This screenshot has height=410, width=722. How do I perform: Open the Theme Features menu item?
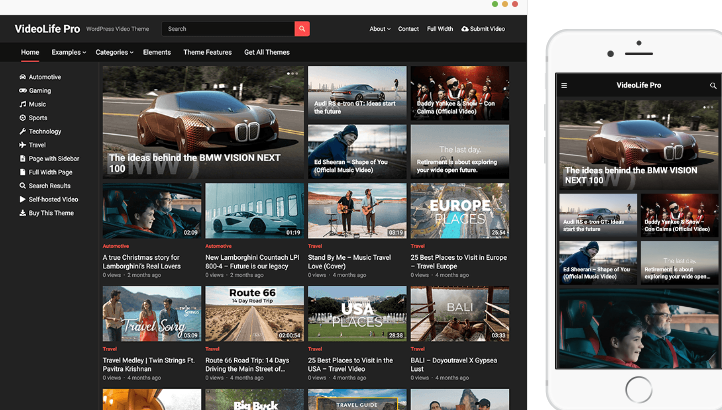pos(207,52)
